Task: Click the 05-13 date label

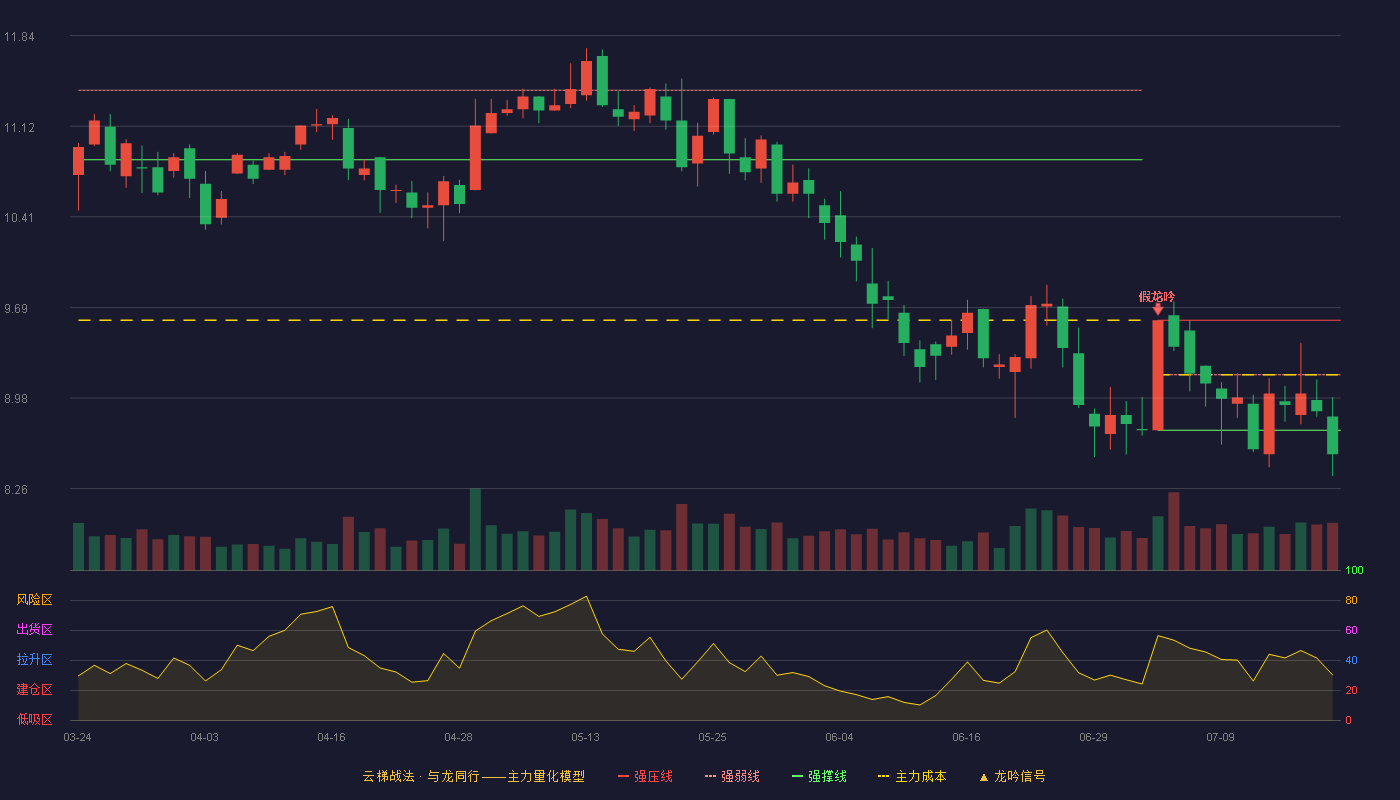Action: pyautogui.click(x=585, y=737)
